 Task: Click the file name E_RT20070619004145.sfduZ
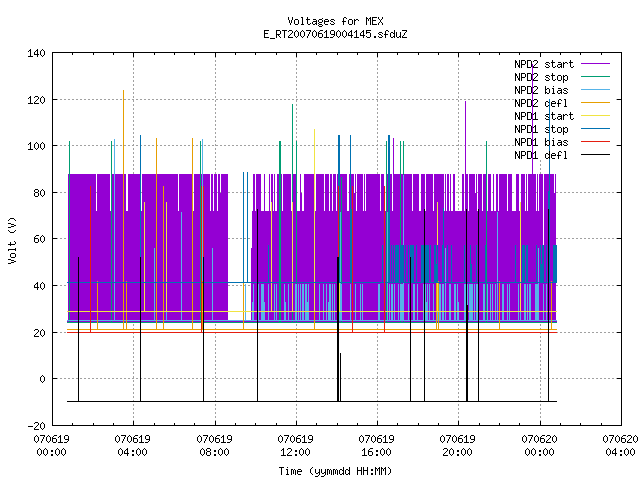(336, 34)
